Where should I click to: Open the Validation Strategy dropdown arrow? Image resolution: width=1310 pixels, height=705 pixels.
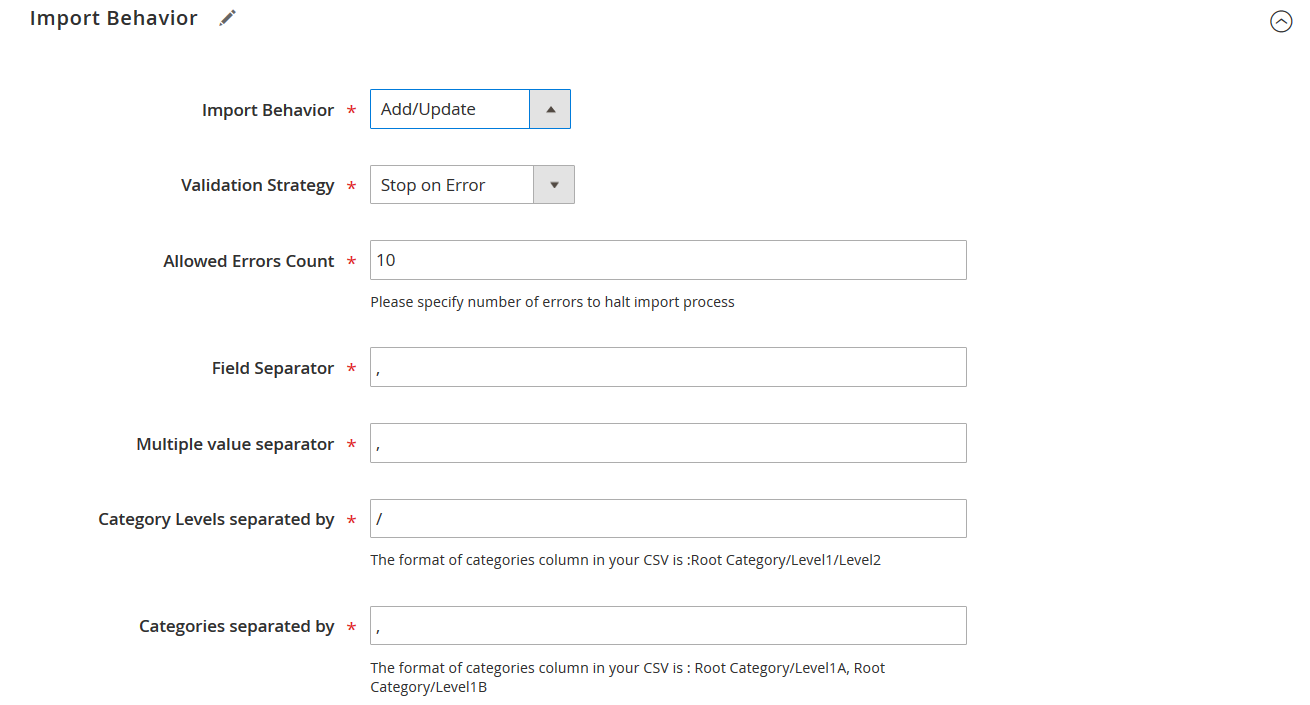554,185
